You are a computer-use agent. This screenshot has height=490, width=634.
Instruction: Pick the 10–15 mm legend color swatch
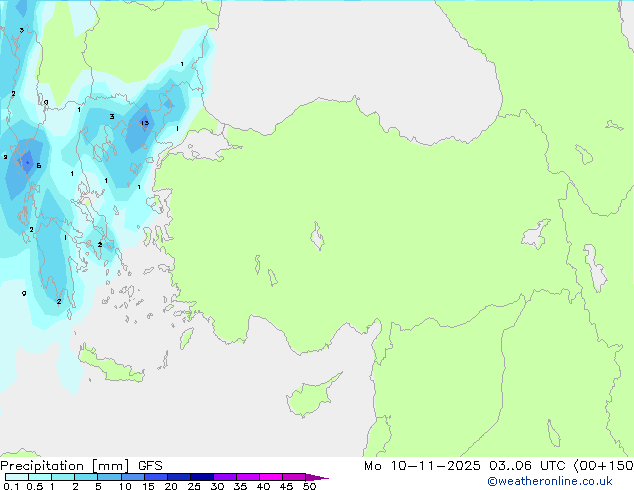pos(132,477)
